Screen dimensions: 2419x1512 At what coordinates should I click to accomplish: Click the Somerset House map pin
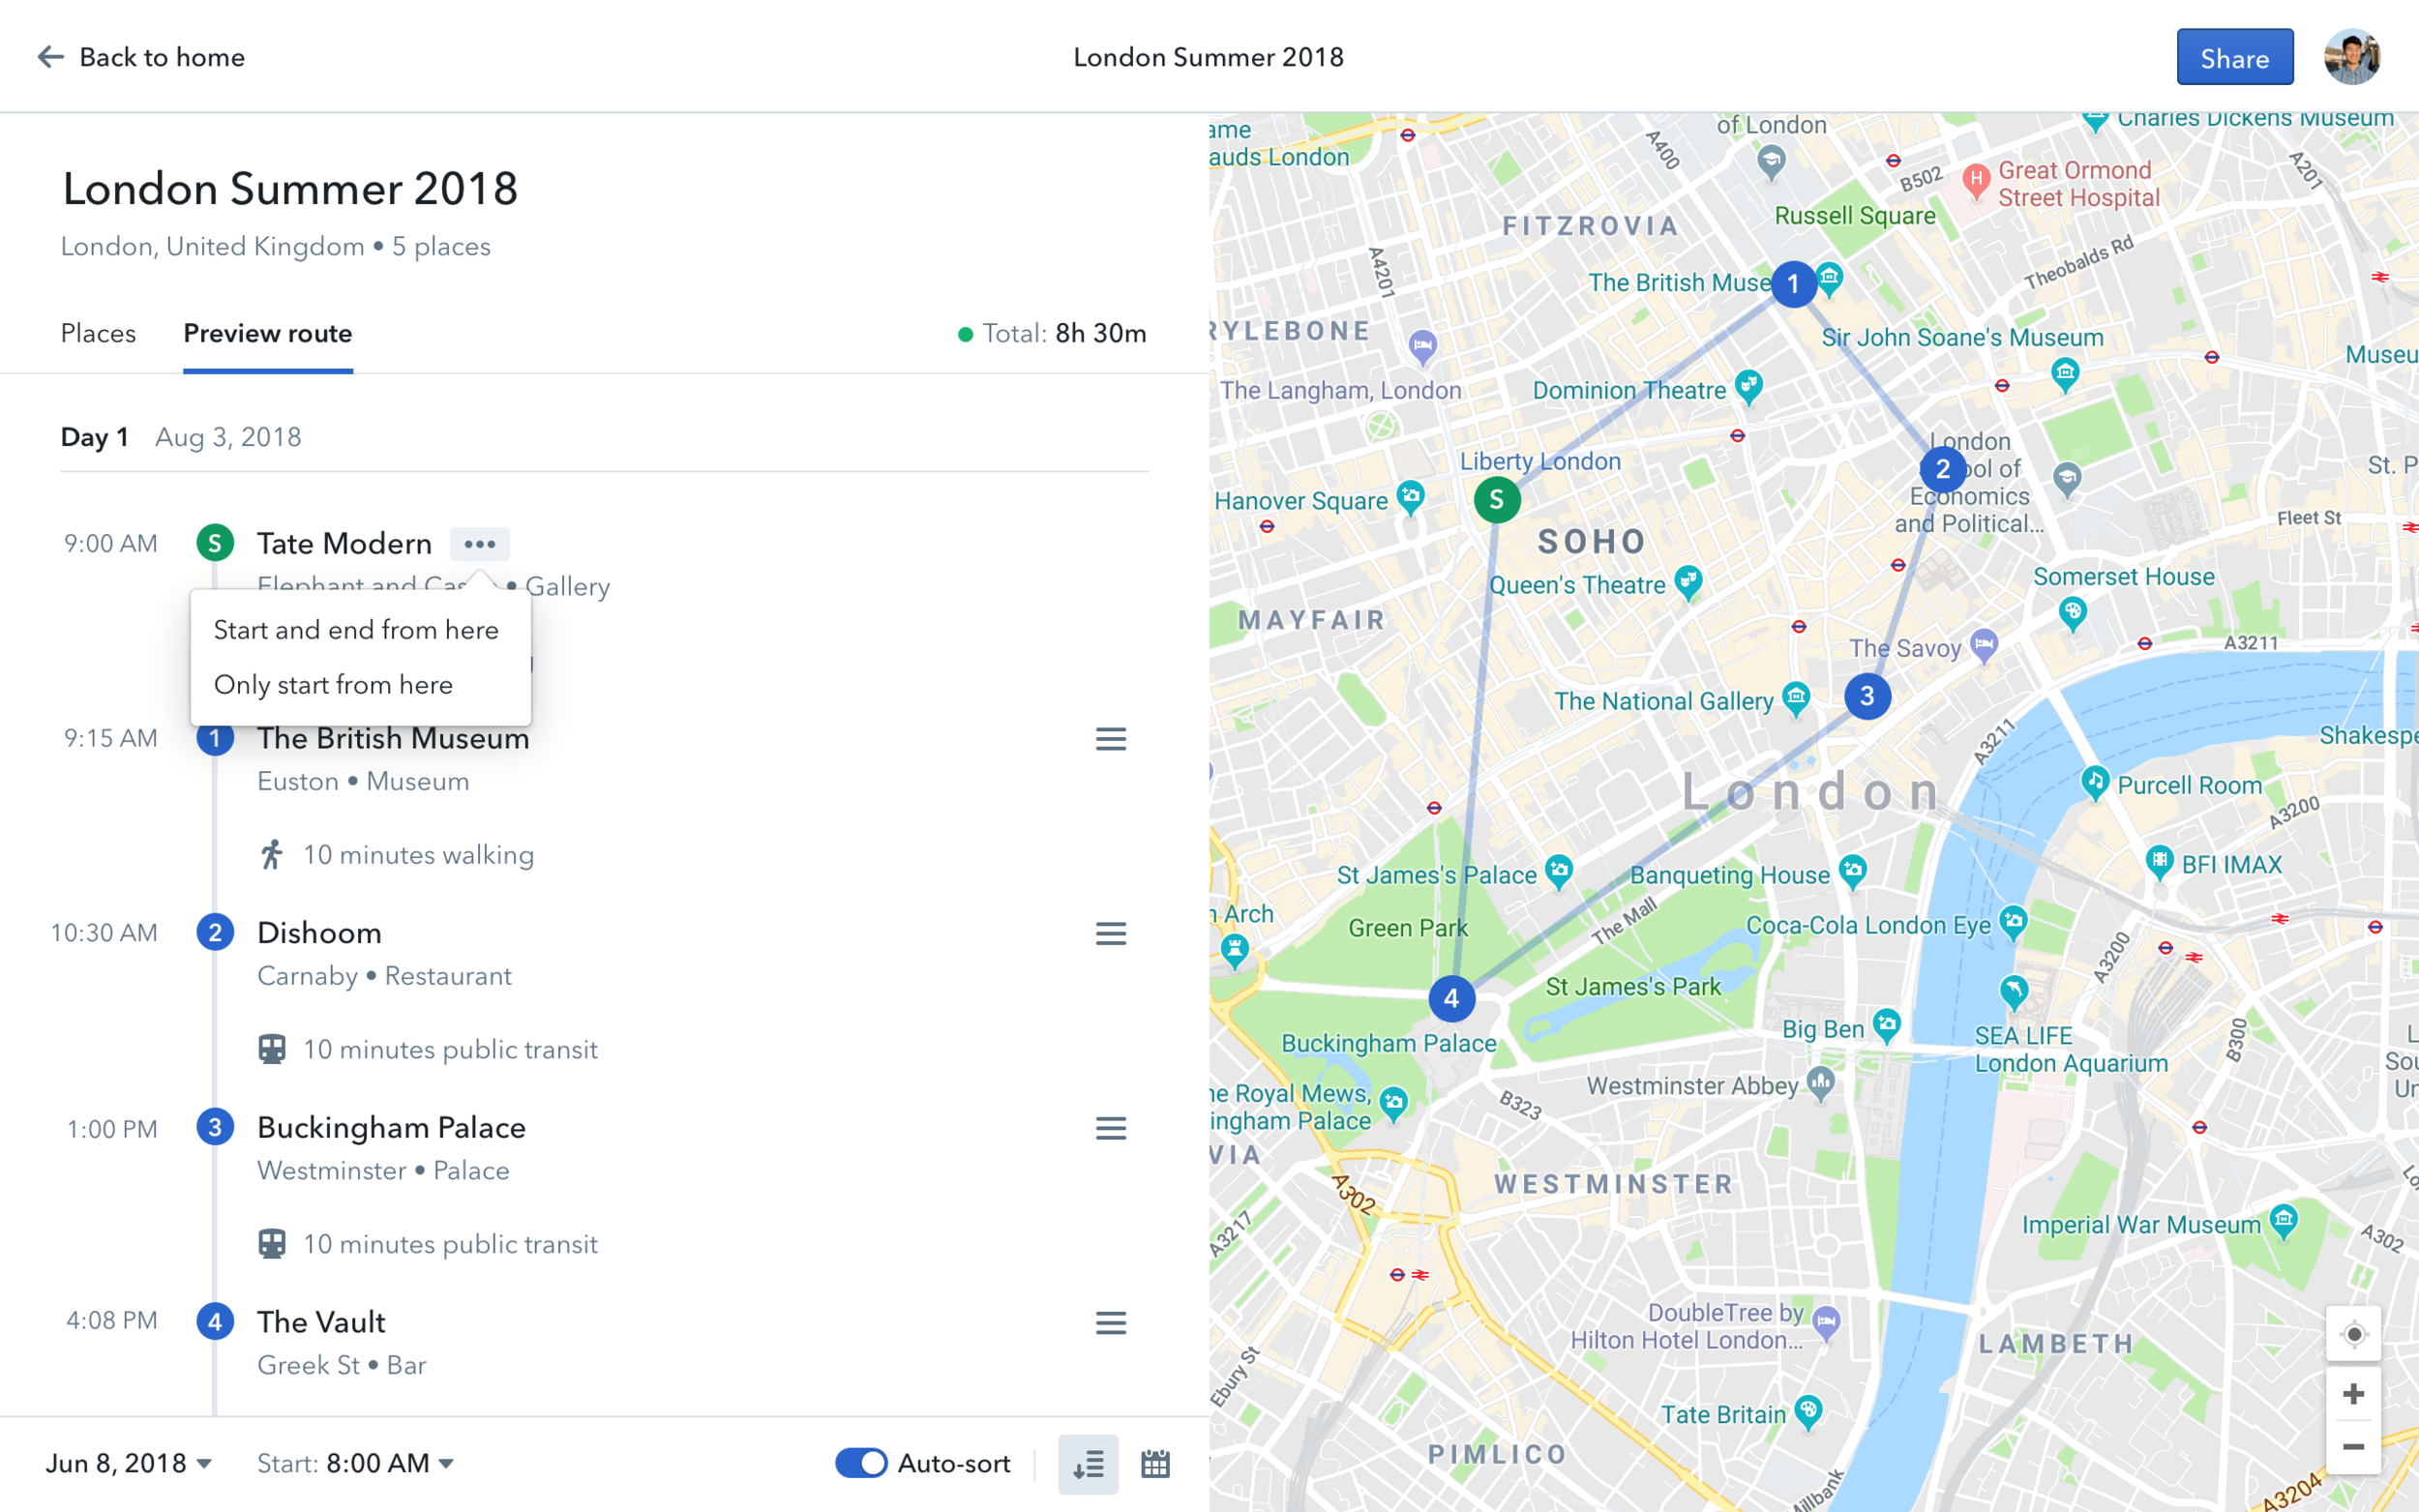[2073, 614]
